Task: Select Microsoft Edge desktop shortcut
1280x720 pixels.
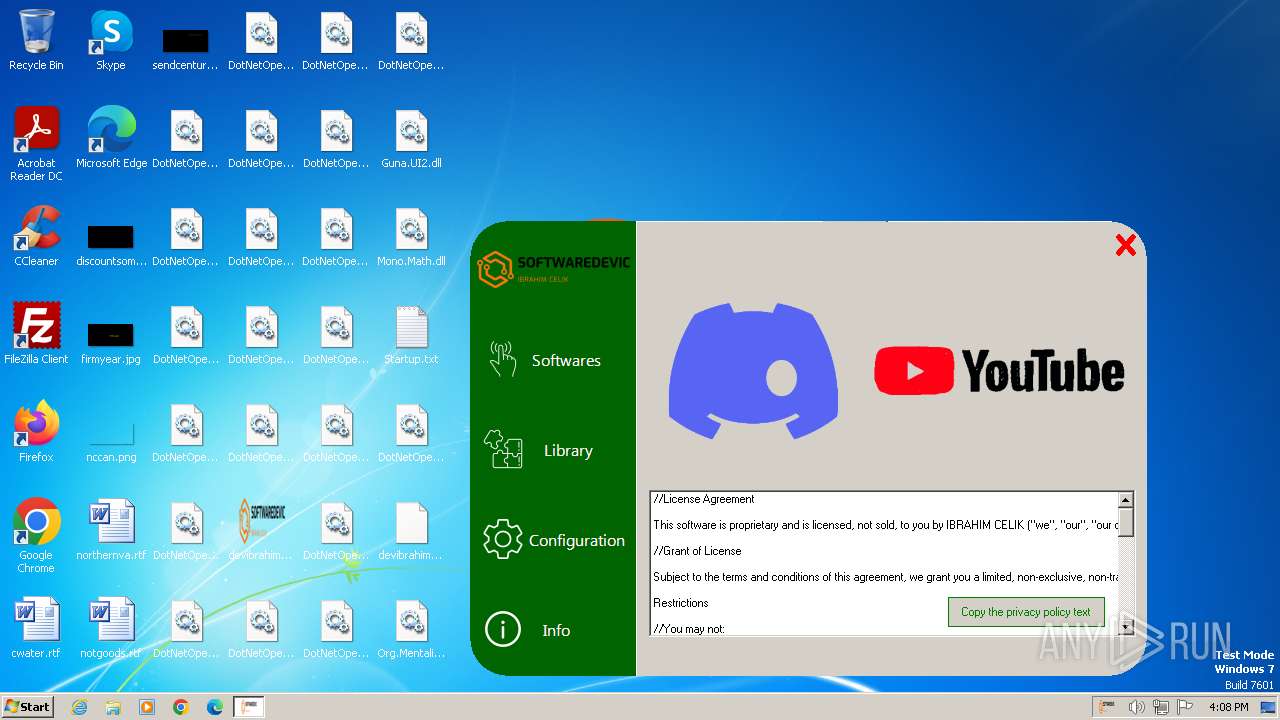Action: [111, 139]
